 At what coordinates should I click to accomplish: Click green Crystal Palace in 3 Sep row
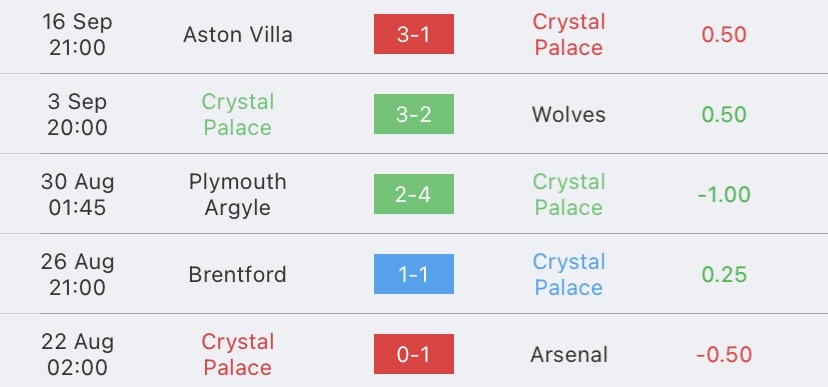point(238,115)
